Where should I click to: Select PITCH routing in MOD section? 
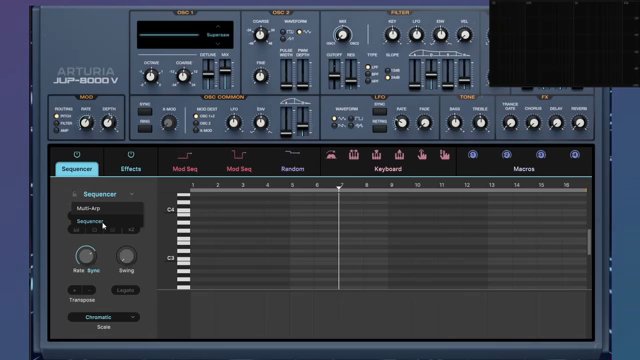[56, 116]
